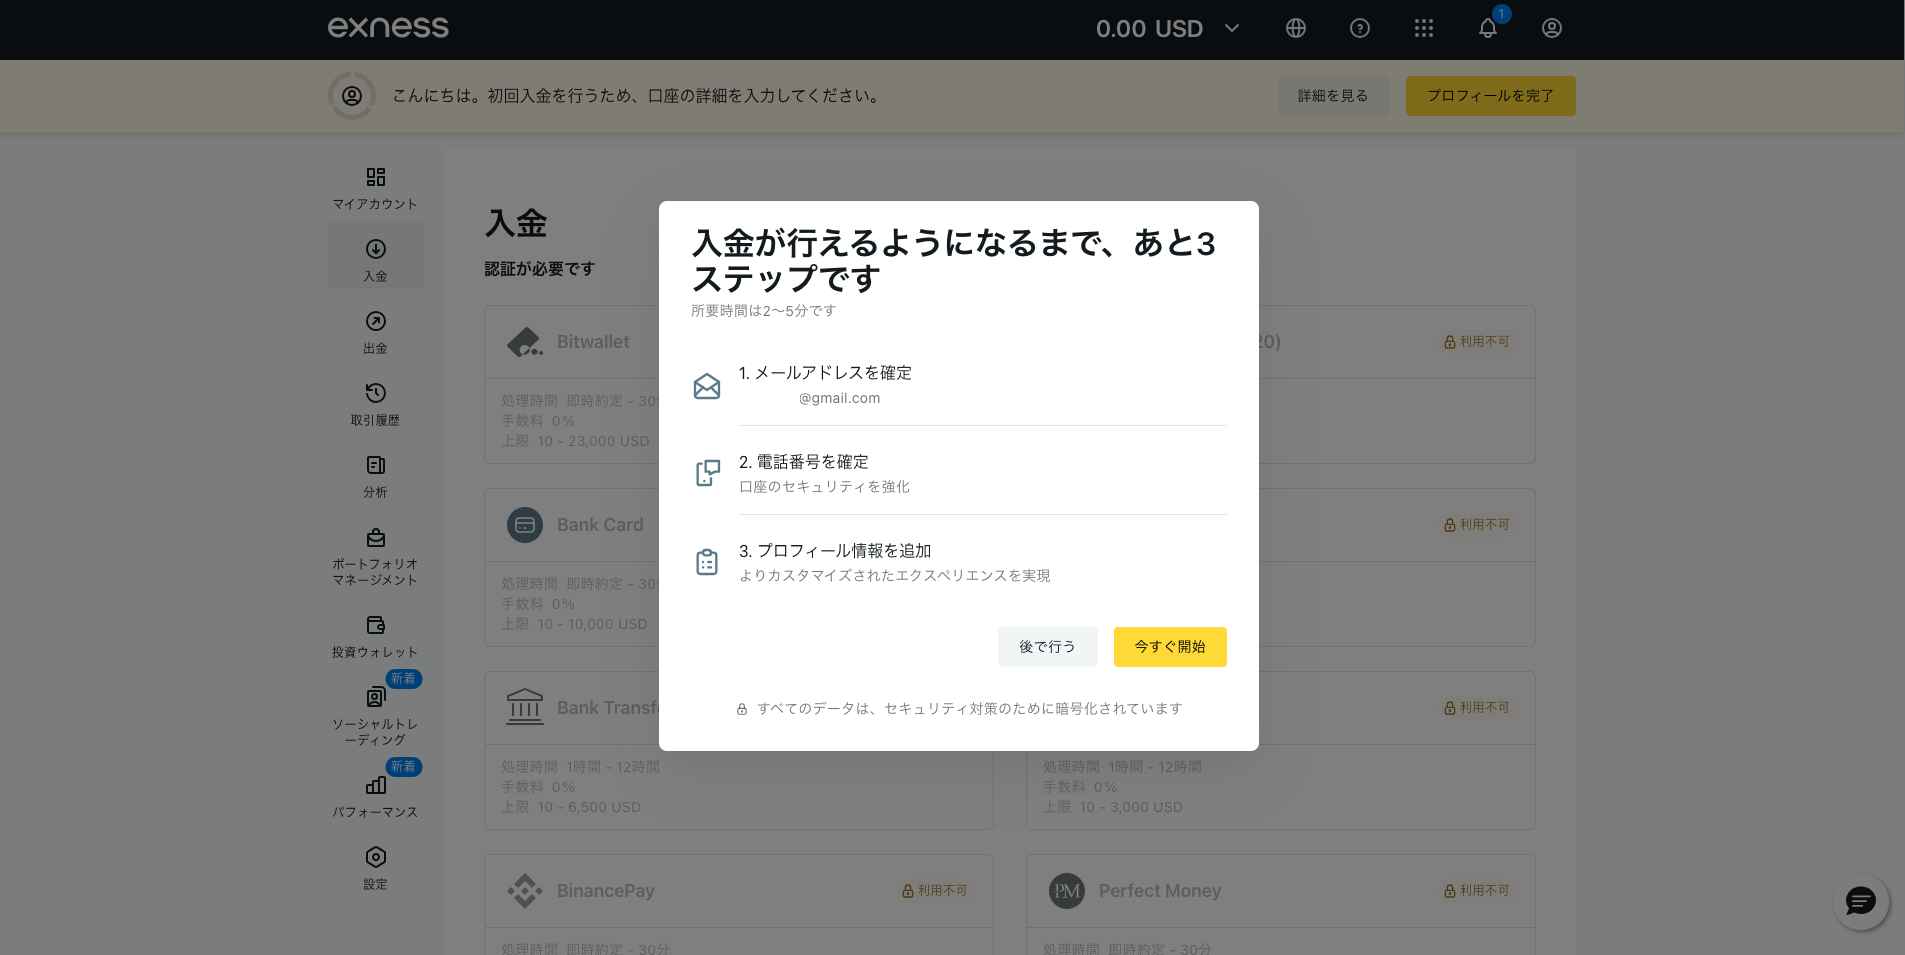Open 設定 settings in sidebar
The height and width of the screenshot is (955, 1905).
tap(375, 868)
